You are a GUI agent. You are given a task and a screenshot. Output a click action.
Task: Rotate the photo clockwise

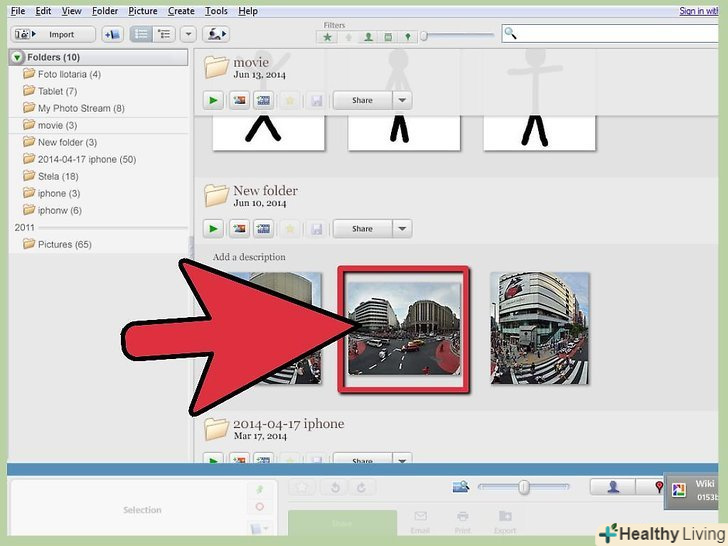click(x=361, y=488)
